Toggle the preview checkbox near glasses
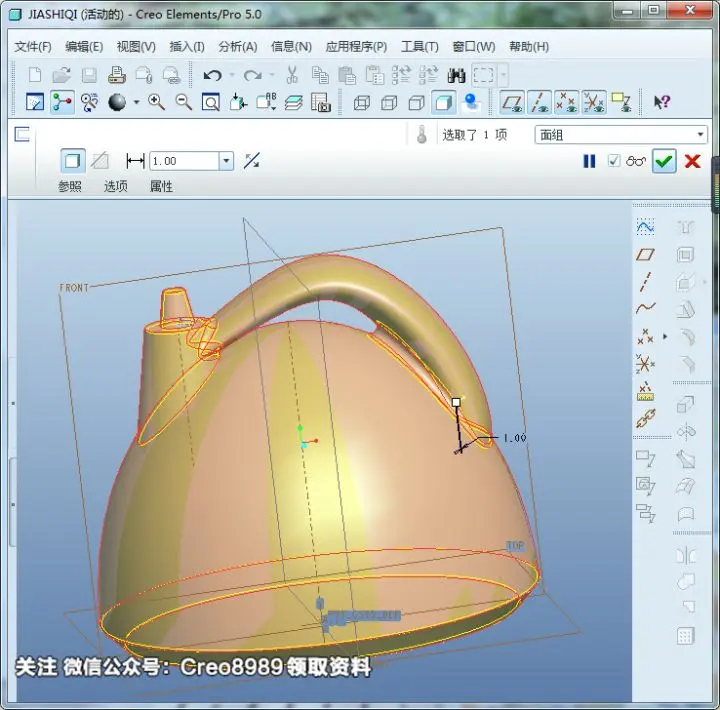The height and width of the screenshot is (710, 720). pyautogui.click(x=613, y=161)
